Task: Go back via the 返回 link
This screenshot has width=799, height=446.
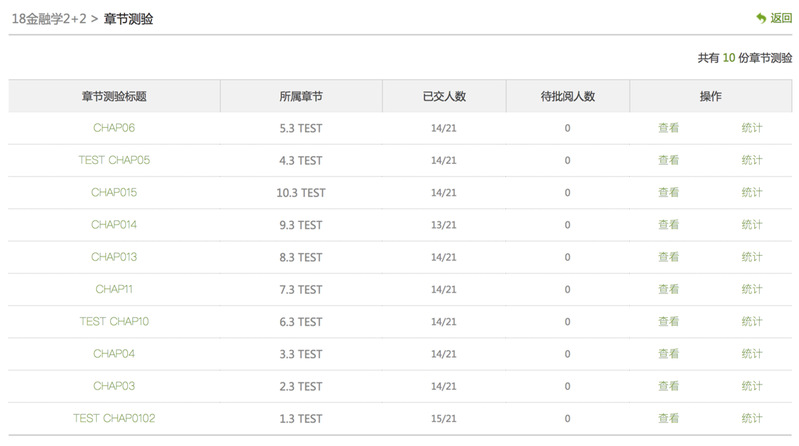Action: 781,18
